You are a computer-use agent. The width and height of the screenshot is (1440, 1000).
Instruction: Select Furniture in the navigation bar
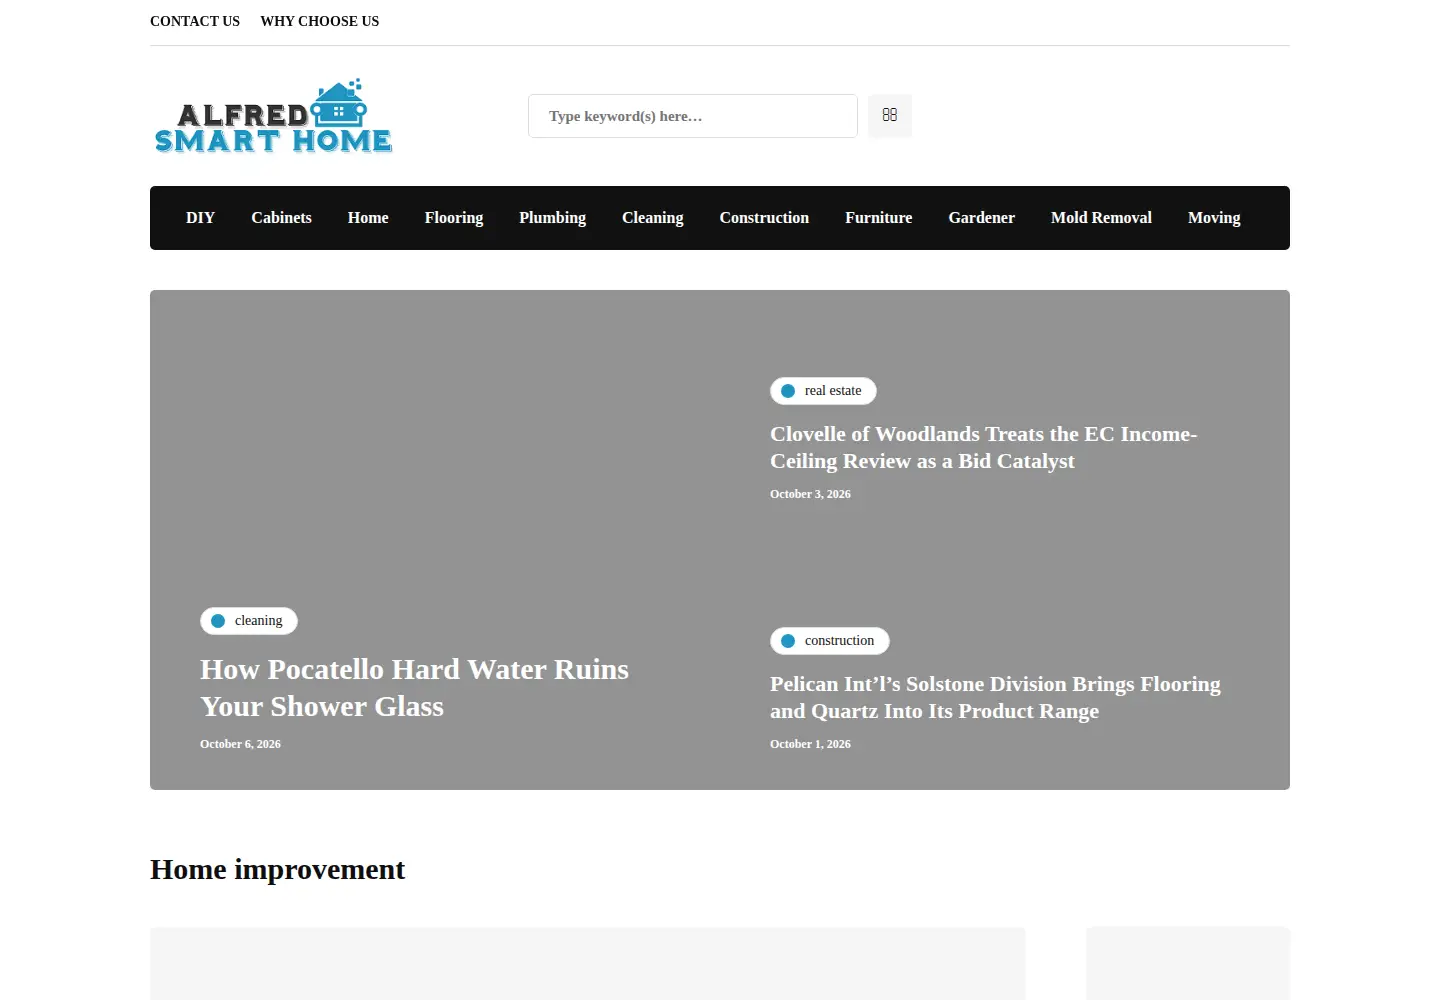879,218
